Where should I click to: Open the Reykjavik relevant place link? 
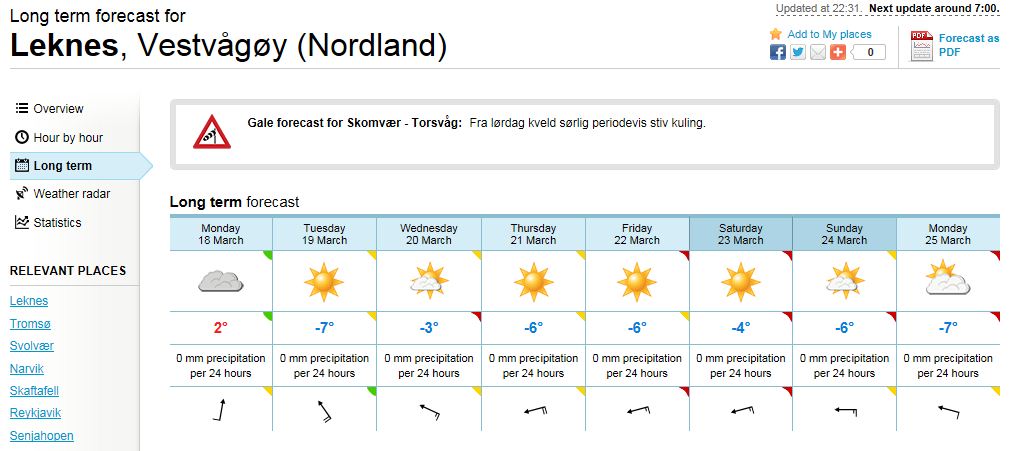click(36, 412)
